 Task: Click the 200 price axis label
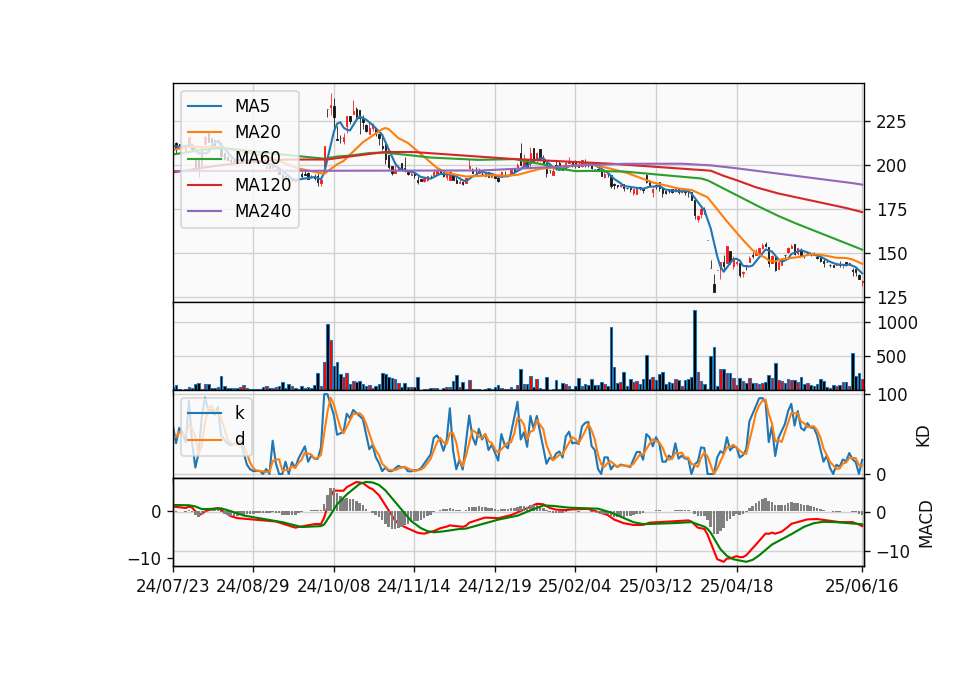click(x=891, y=166)
